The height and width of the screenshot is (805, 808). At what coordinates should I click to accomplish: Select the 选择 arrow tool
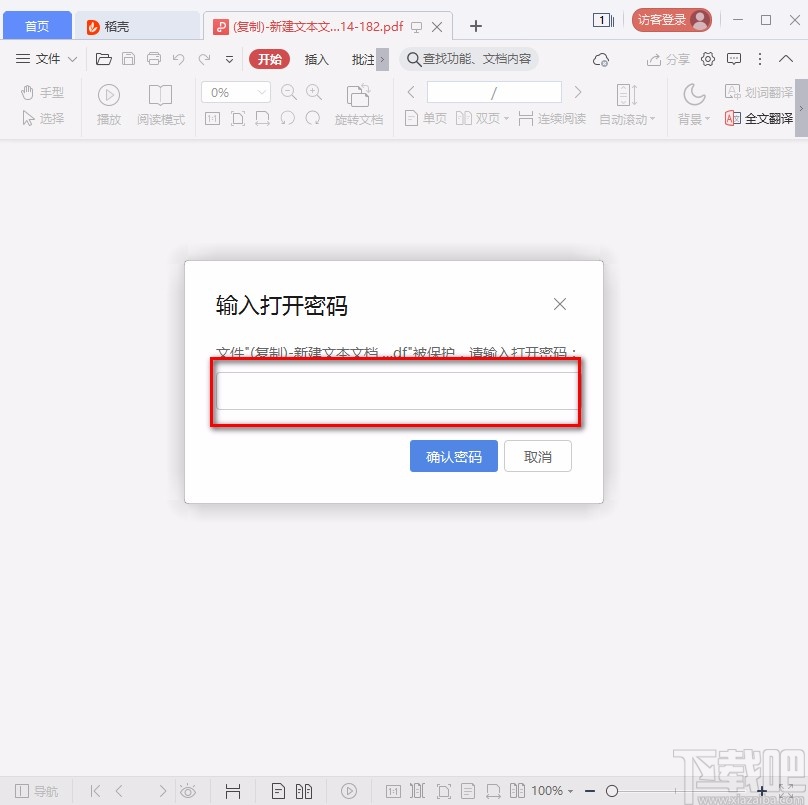pyautogui.click(x=43, y=119)
